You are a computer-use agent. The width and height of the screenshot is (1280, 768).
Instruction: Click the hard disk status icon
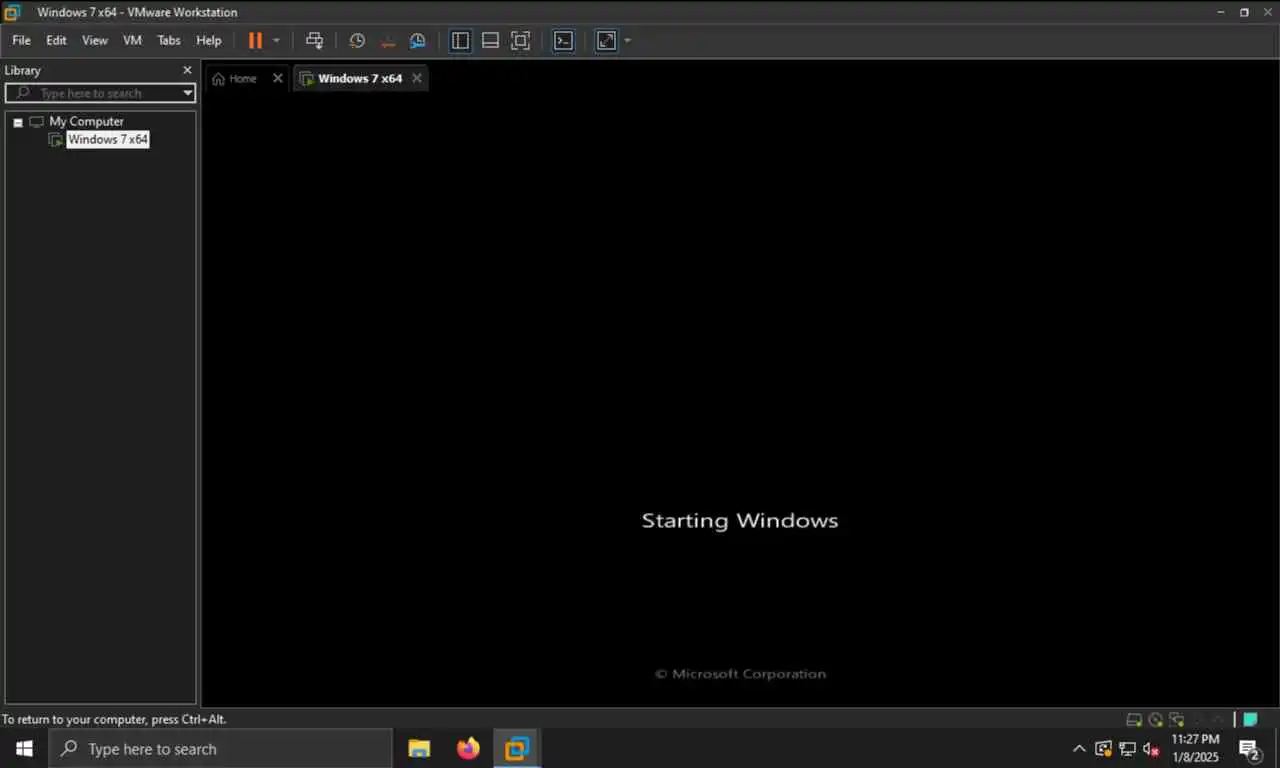click(1134, 719)
